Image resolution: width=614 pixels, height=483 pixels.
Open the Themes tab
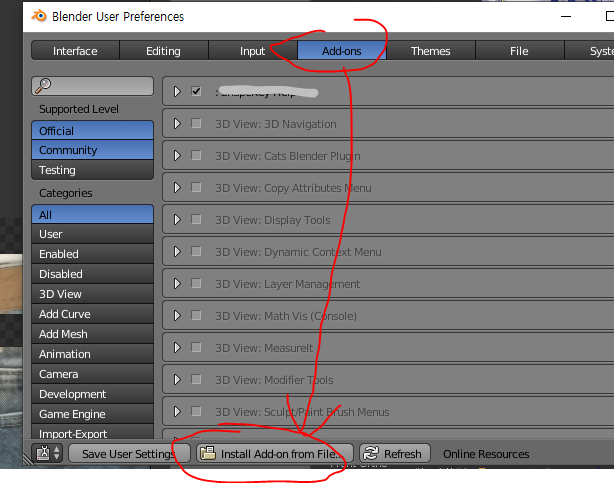coord(430,51)
